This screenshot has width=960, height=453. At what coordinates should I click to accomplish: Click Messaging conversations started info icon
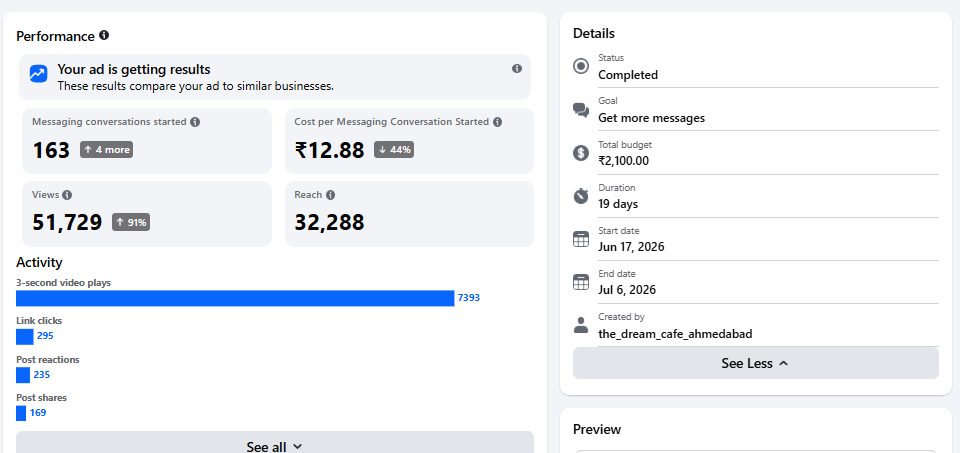195,122
